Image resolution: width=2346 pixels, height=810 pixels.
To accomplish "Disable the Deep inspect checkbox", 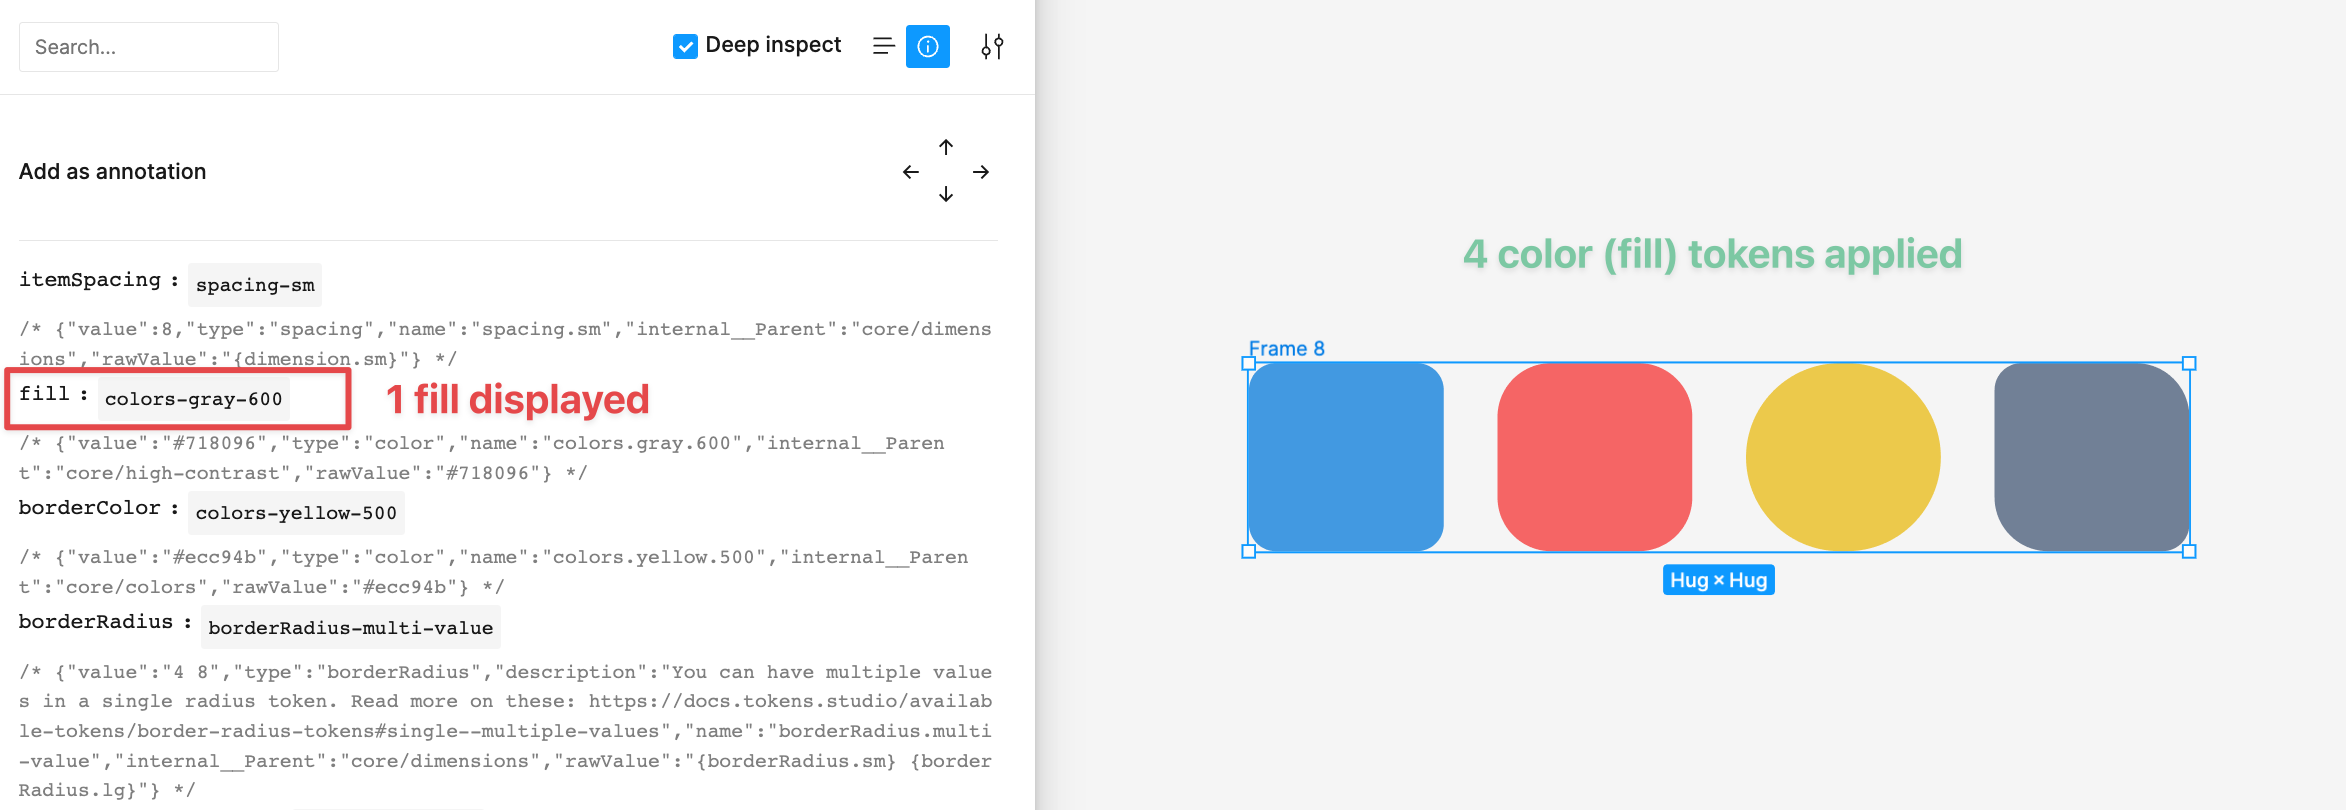I will [x=685, y=45].
